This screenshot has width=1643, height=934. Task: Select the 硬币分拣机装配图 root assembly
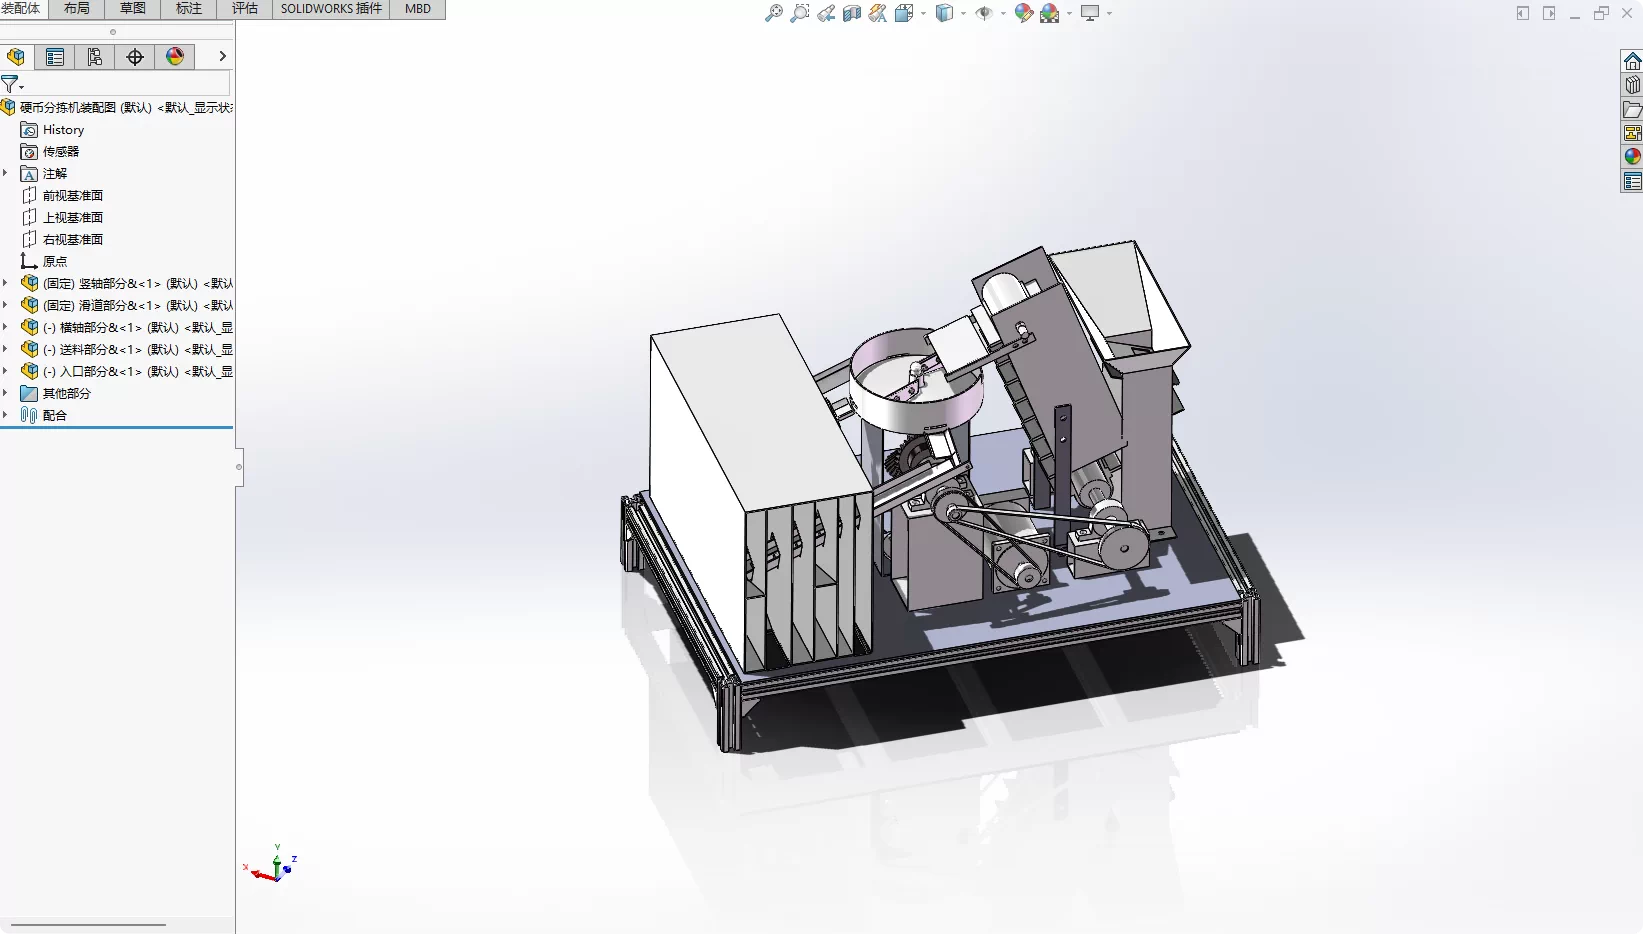click(117, 107)
